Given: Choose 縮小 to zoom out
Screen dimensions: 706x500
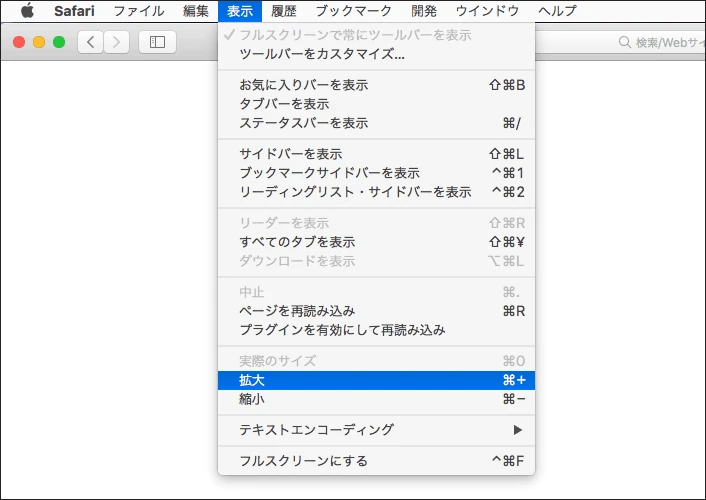Looking at the screenshot, I should (376, 399).
